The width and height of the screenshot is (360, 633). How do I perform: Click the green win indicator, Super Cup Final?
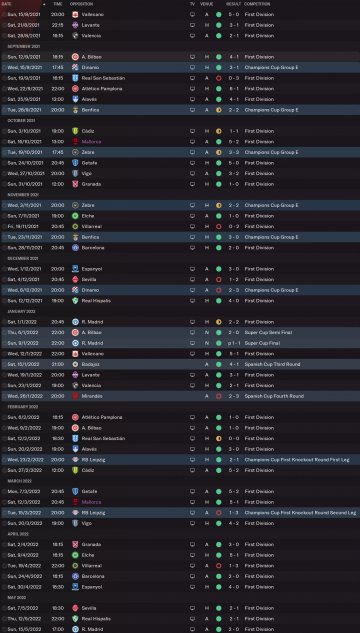(219, 343)
